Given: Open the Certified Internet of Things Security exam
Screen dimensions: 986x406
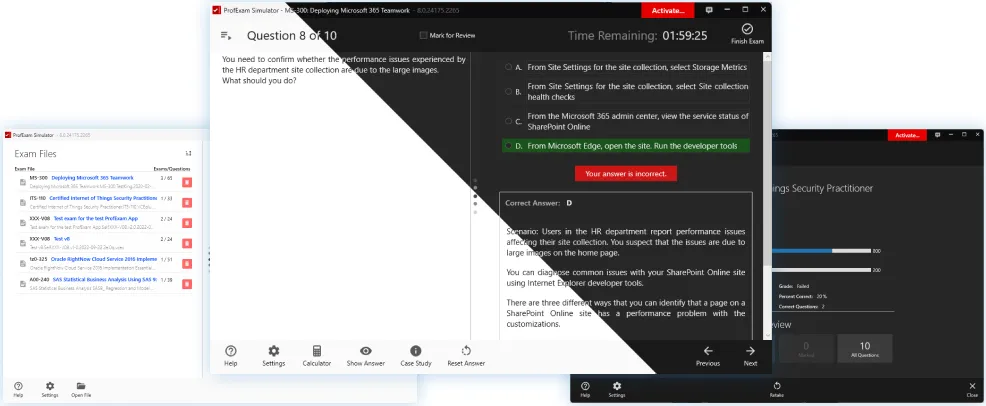Looking at the screenshot, I should [x=103, y=198].
